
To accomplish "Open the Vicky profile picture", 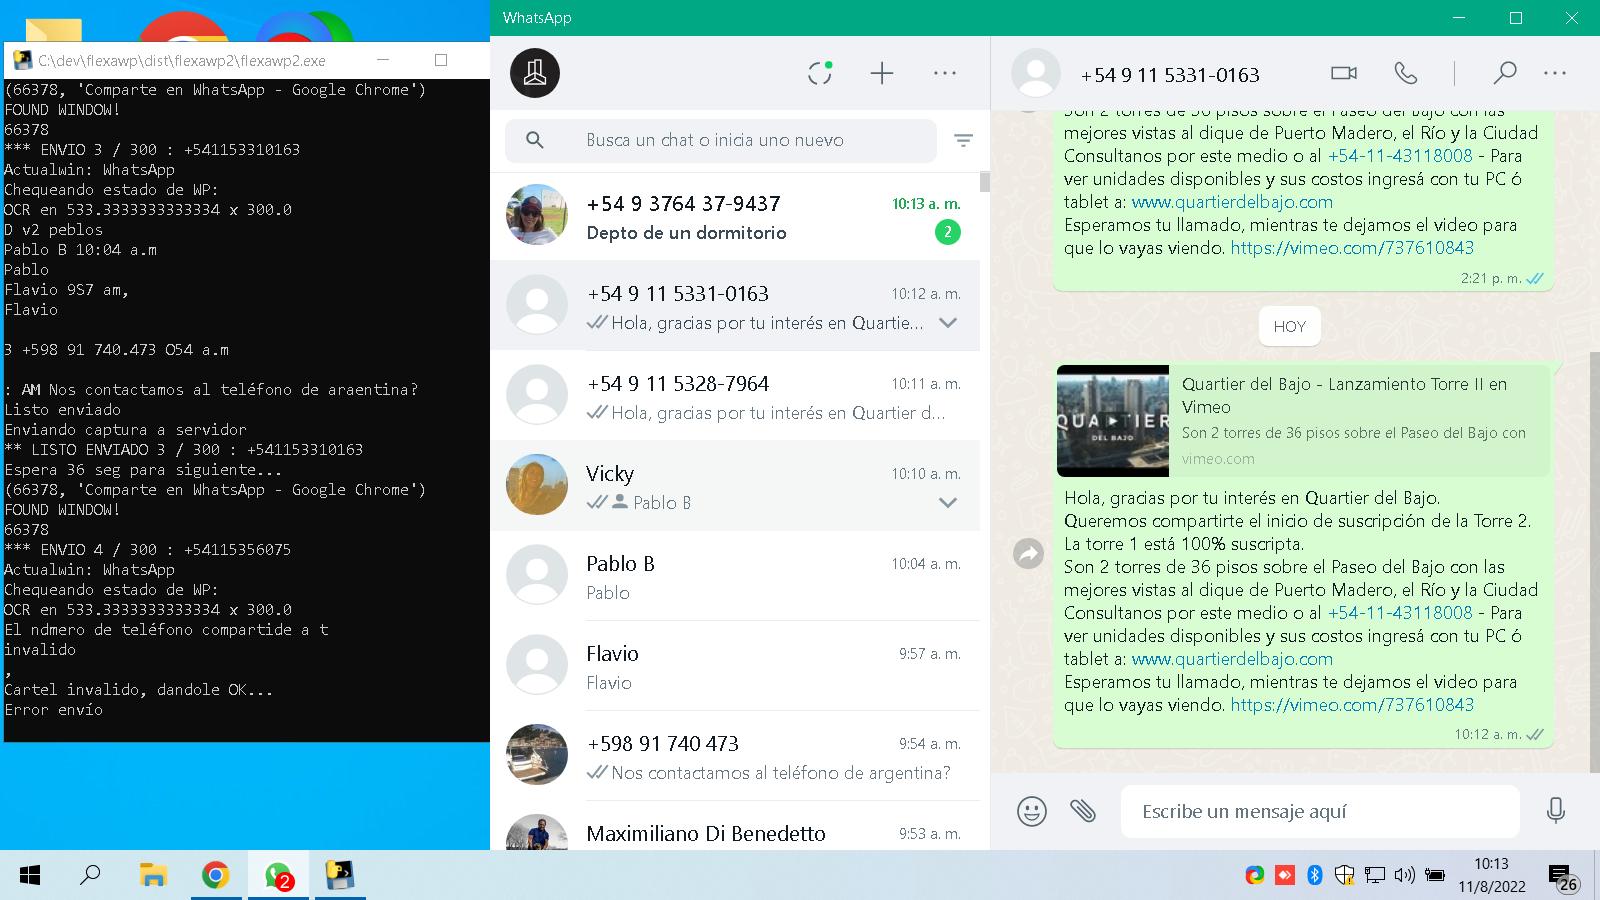I will click(537, 485).
